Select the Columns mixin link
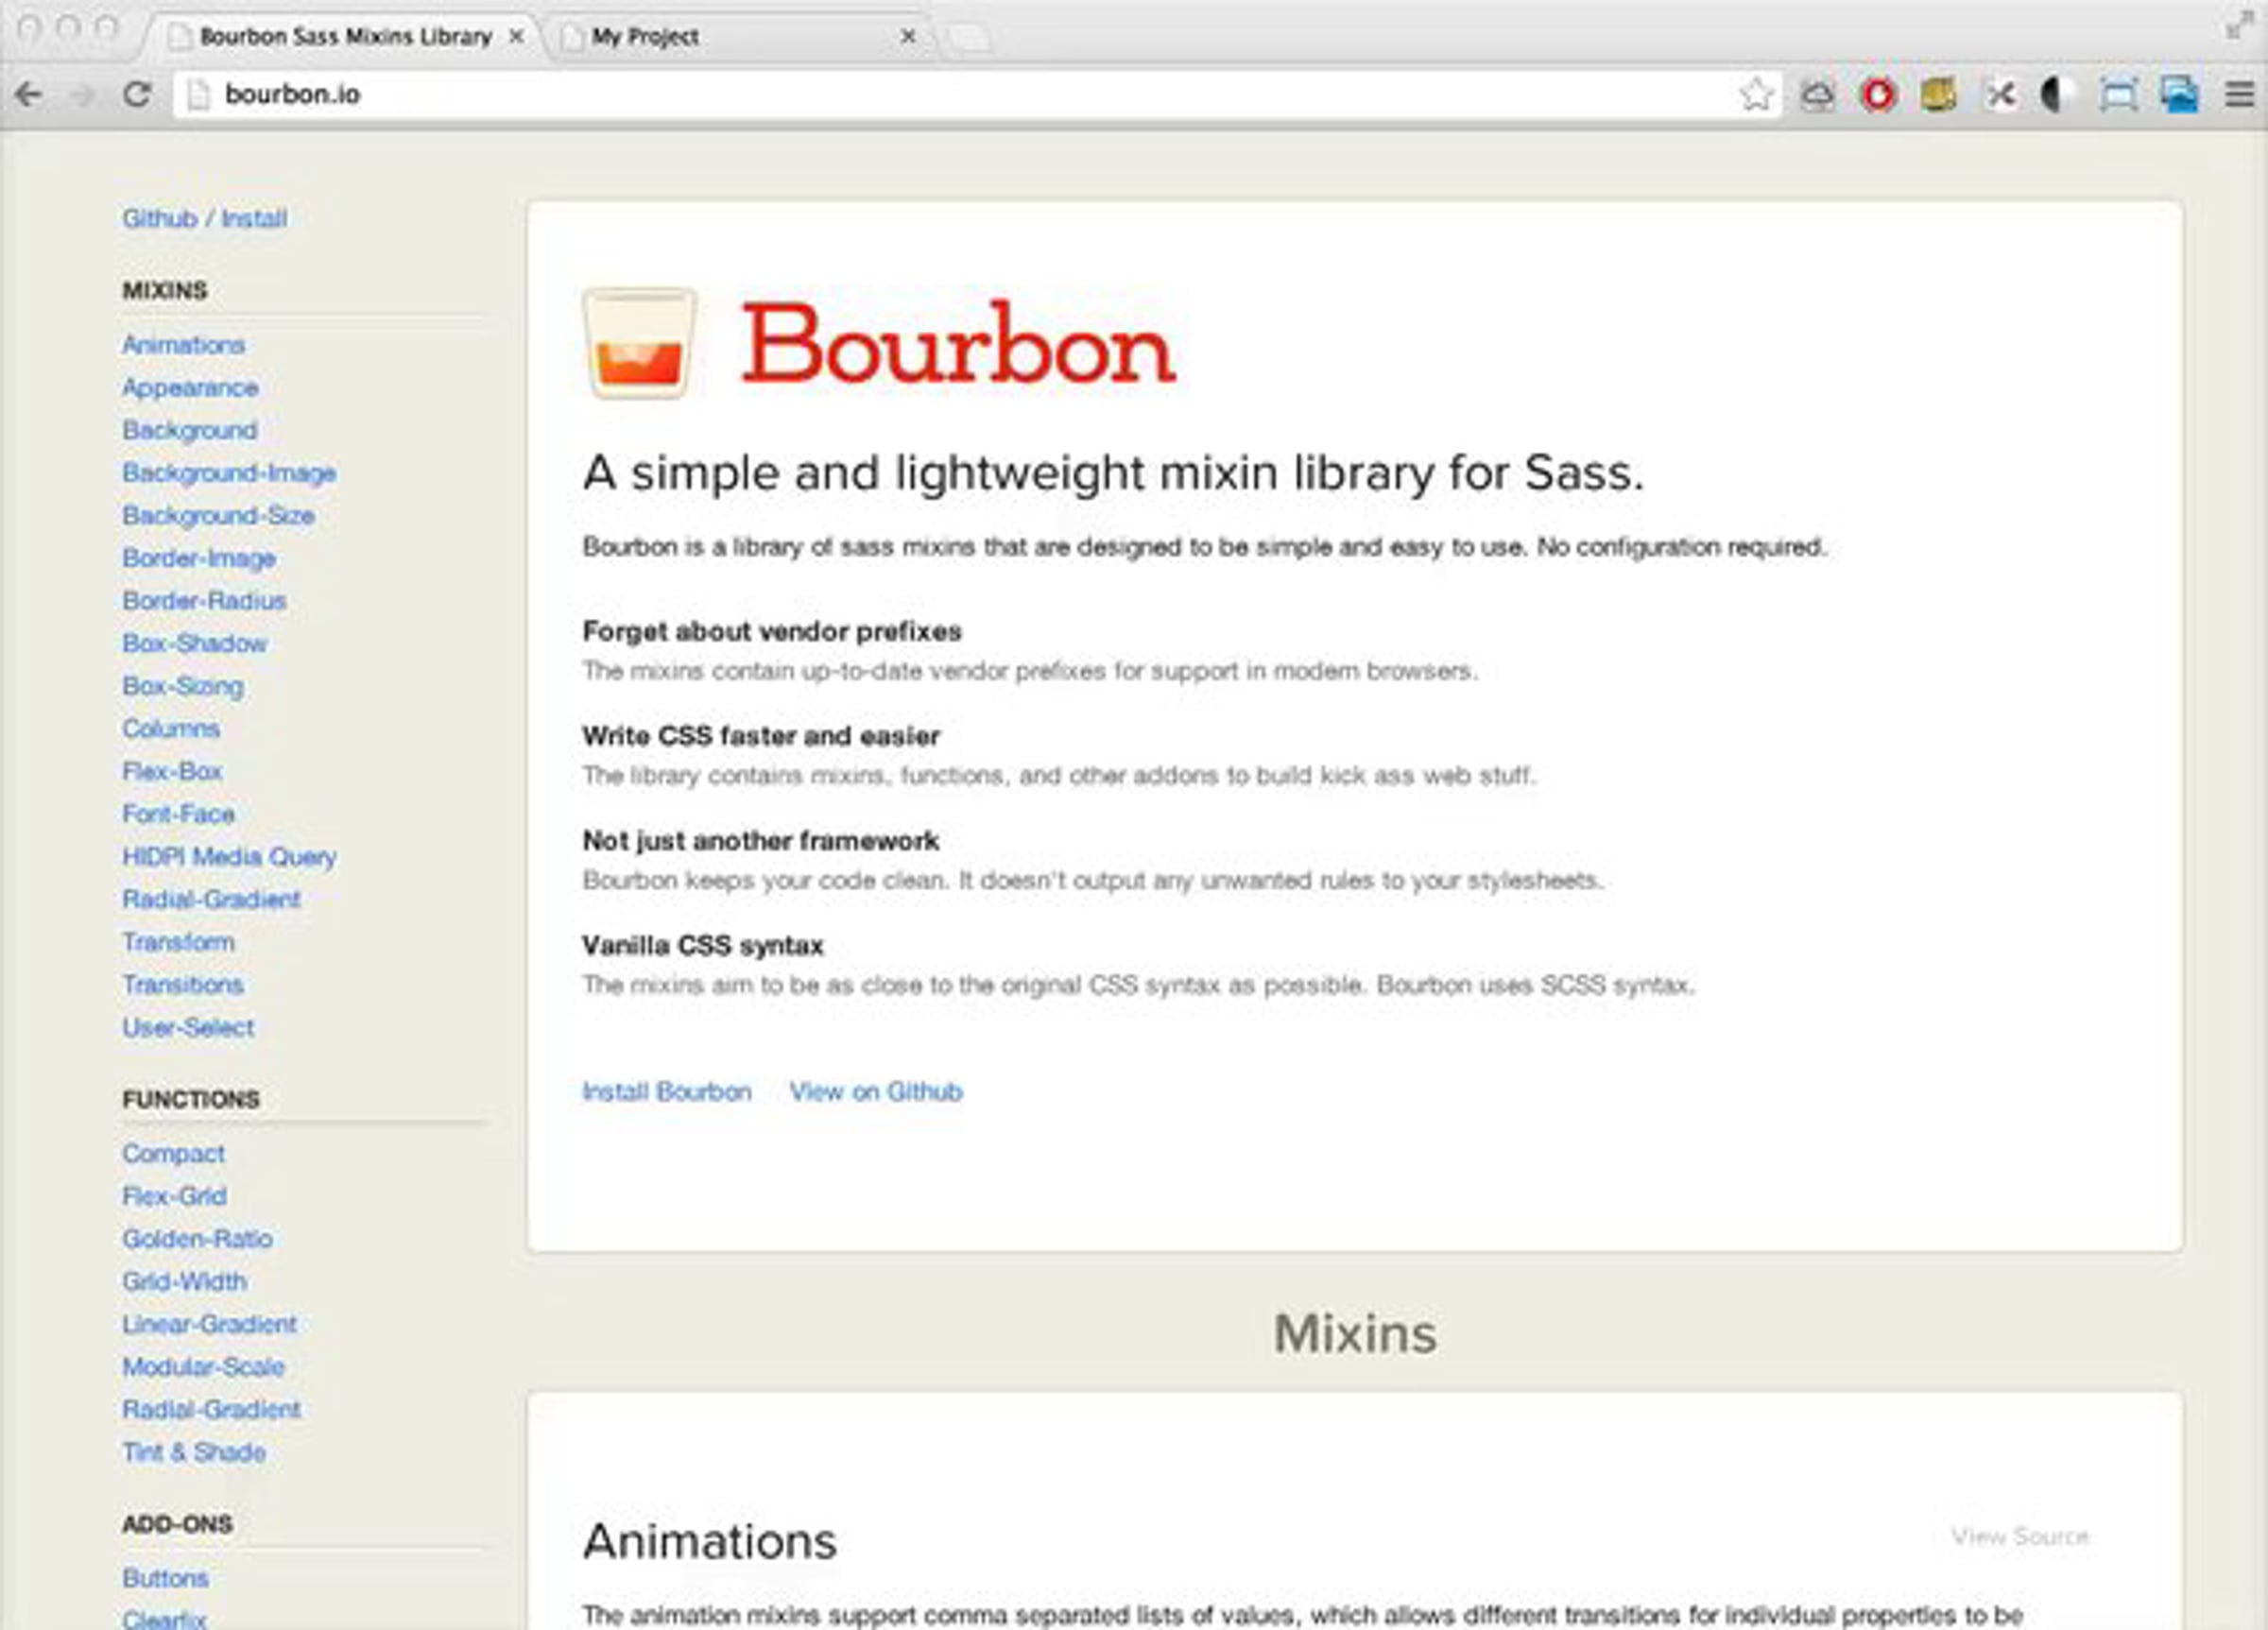This screenshot has height=1630, width=2268. (x=171, y=729)
